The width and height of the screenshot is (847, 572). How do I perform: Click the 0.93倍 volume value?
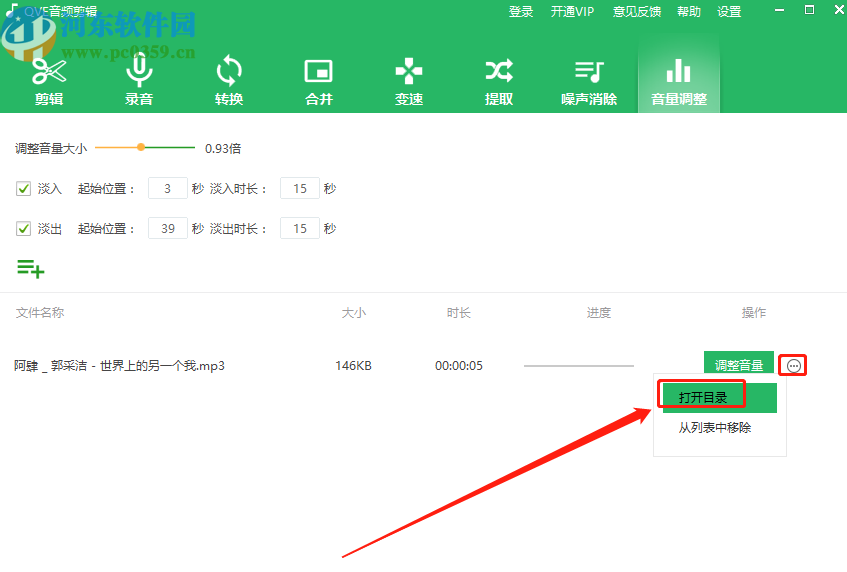(x=223, y=149)
